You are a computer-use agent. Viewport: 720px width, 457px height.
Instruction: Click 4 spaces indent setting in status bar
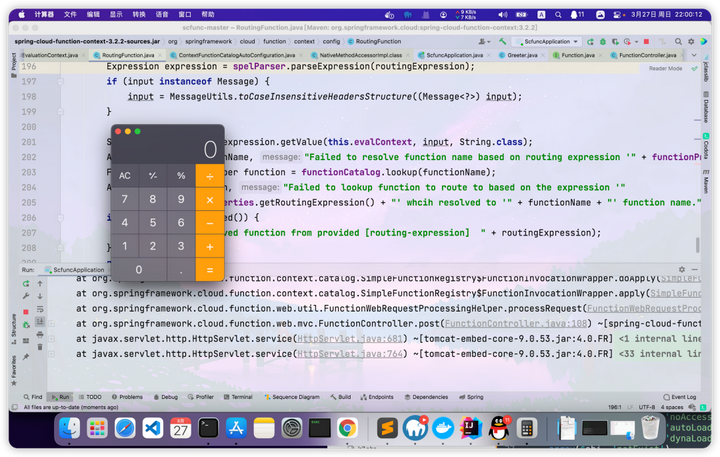coord(672,407)
